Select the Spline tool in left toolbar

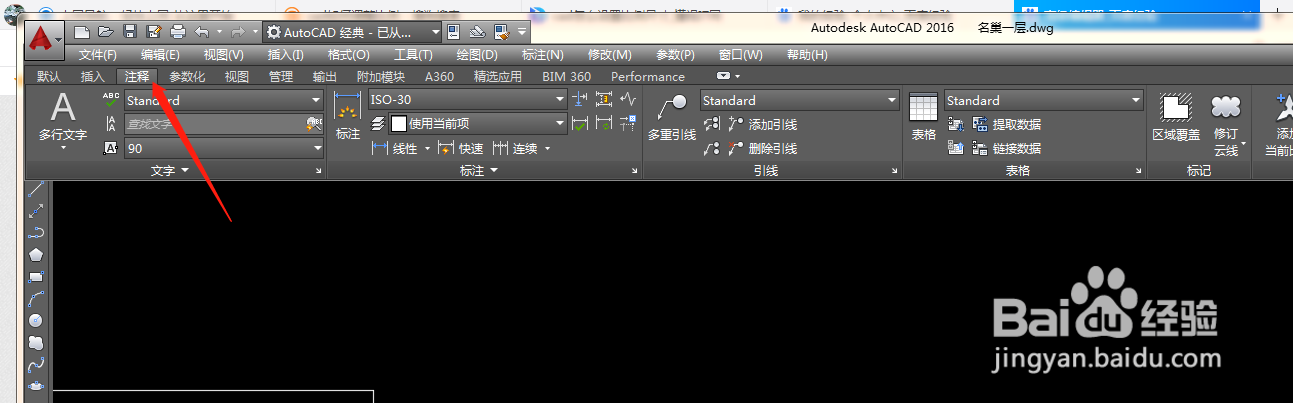coord(36,365)
